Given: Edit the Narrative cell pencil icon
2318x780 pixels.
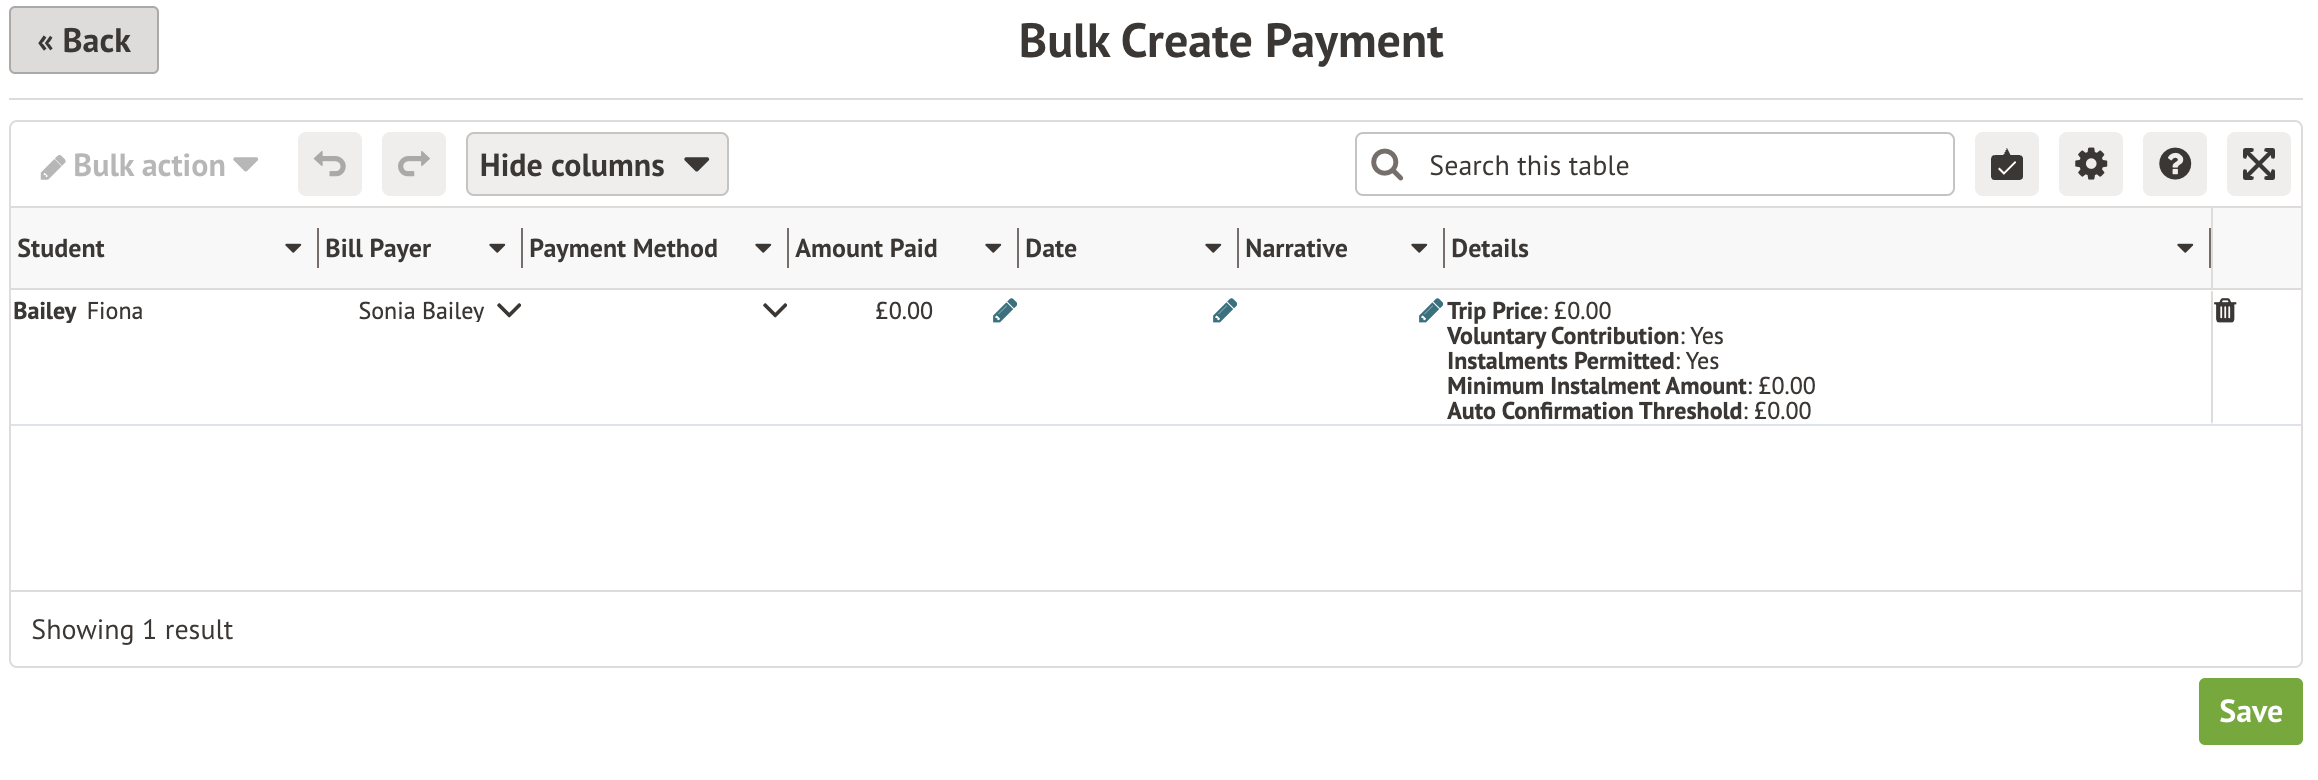Looking at the screenshot, I should [x=1225, y=311].
